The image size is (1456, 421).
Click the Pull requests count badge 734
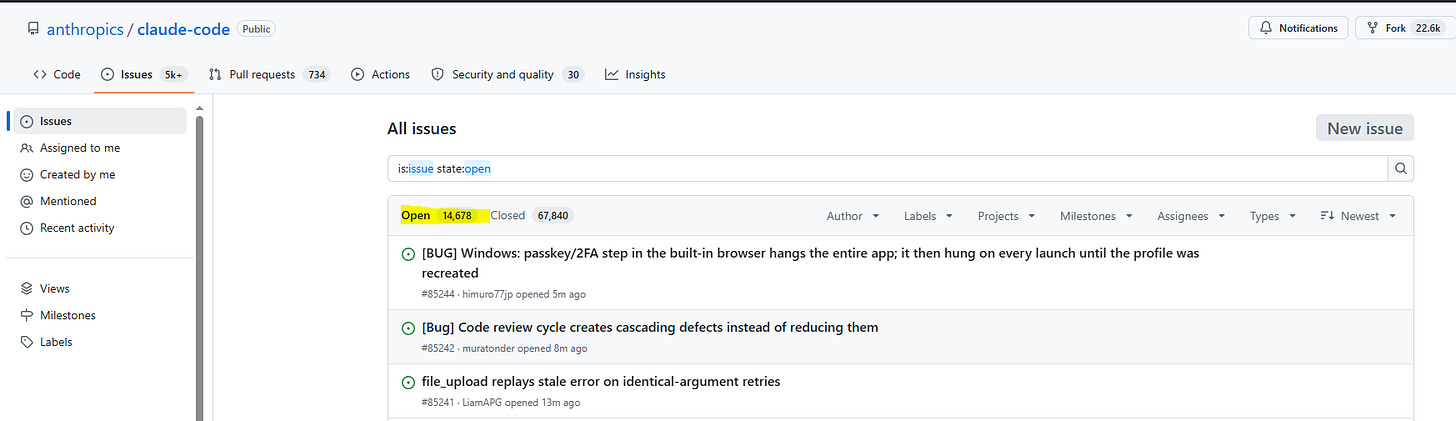click(317, 75)
